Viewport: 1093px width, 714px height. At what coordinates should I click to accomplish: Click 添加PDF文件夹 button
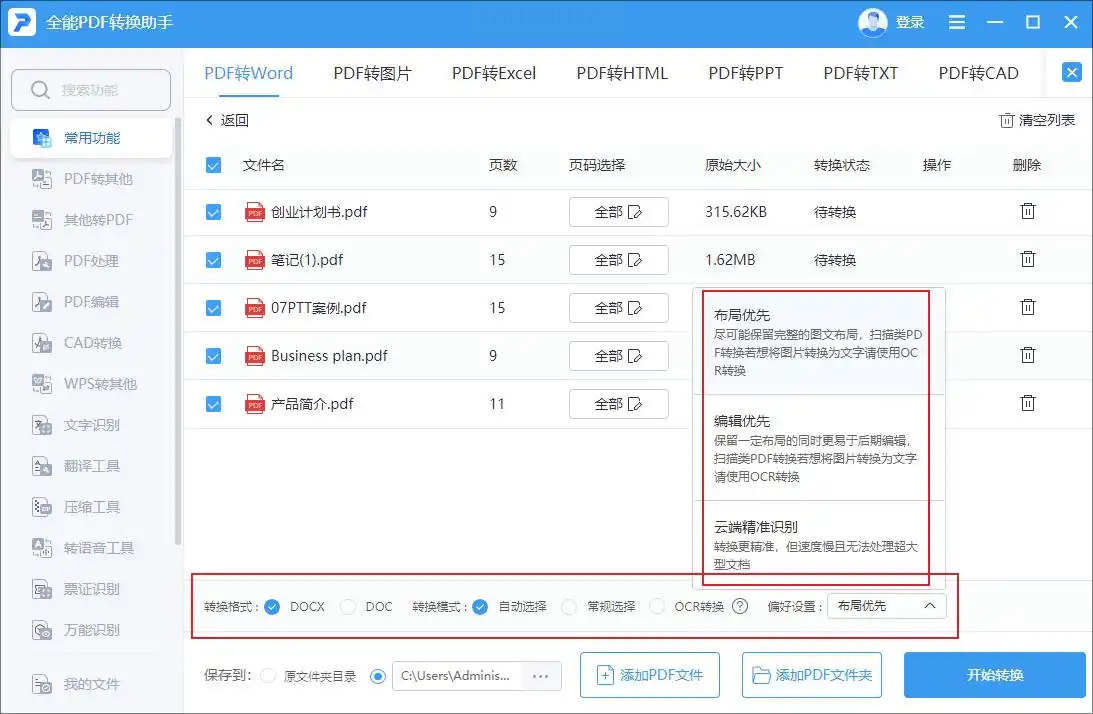point(811,675)
